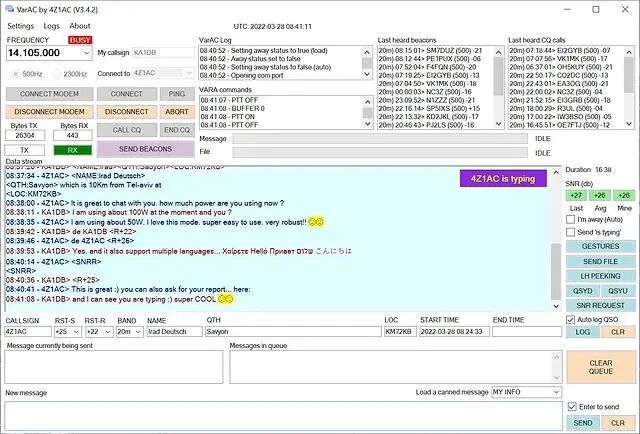Click the END TIME field
Screen dimensions: 640x434
[x=527, y=332]
